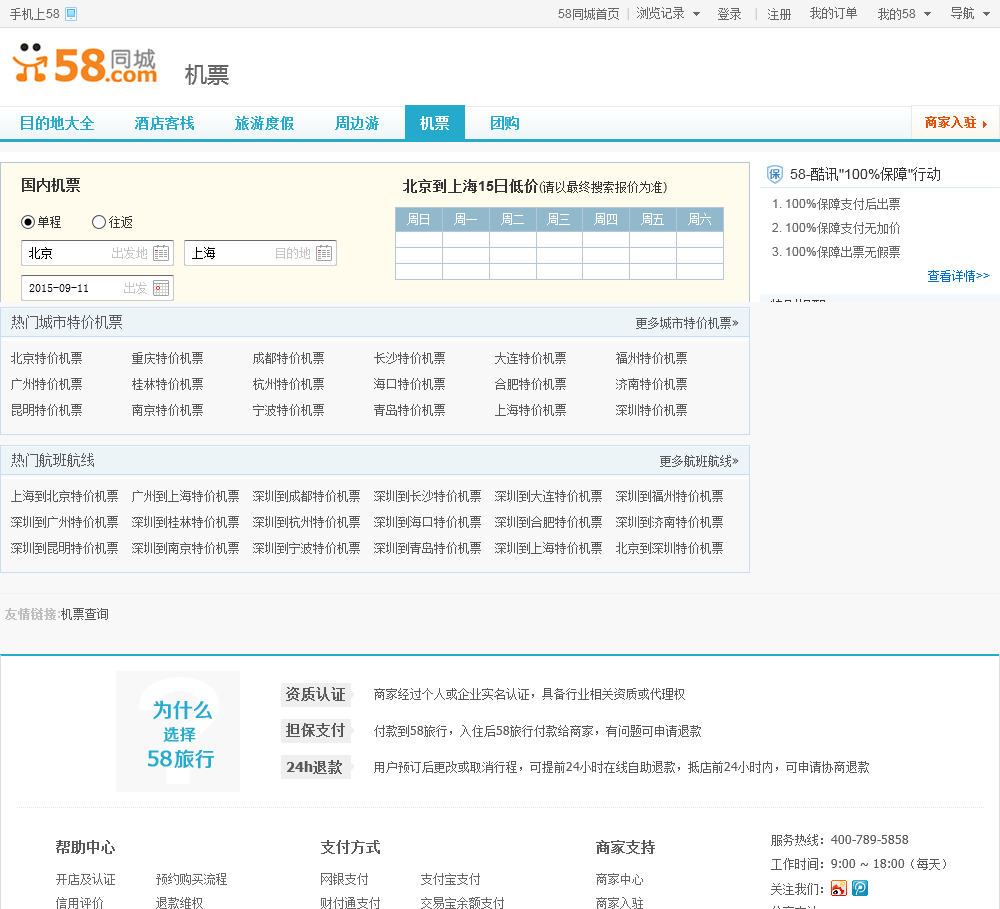Open the Sina Weibo follow icon

click(839, 888)
